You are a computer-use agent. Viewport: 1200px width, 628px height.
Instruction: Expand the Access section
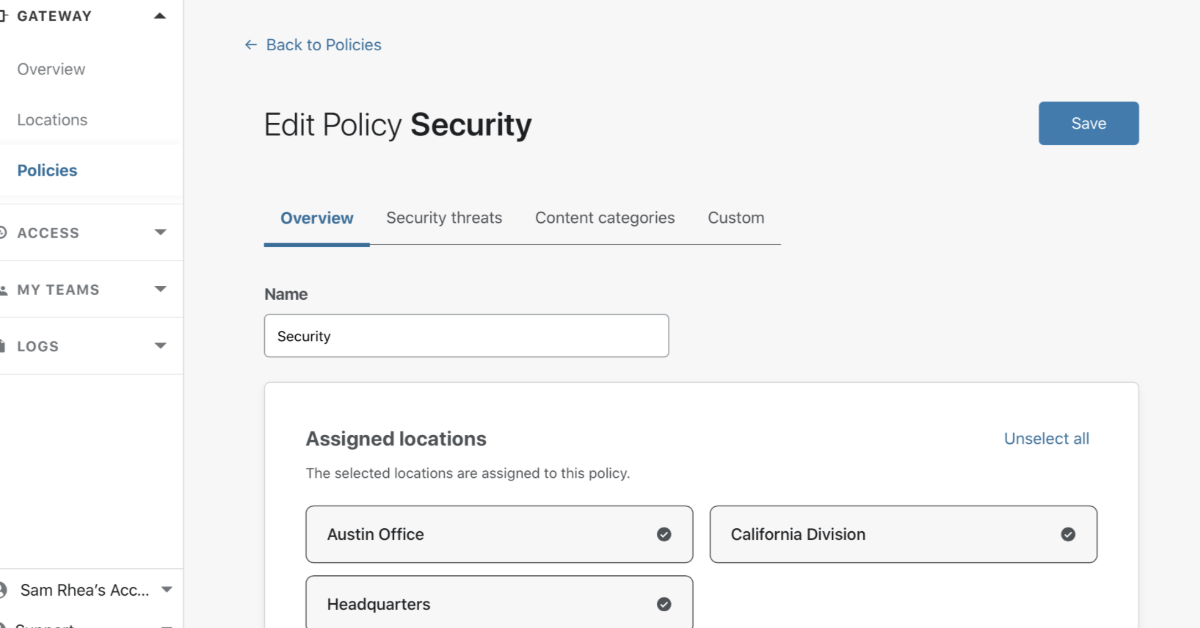tap(160, 232)
